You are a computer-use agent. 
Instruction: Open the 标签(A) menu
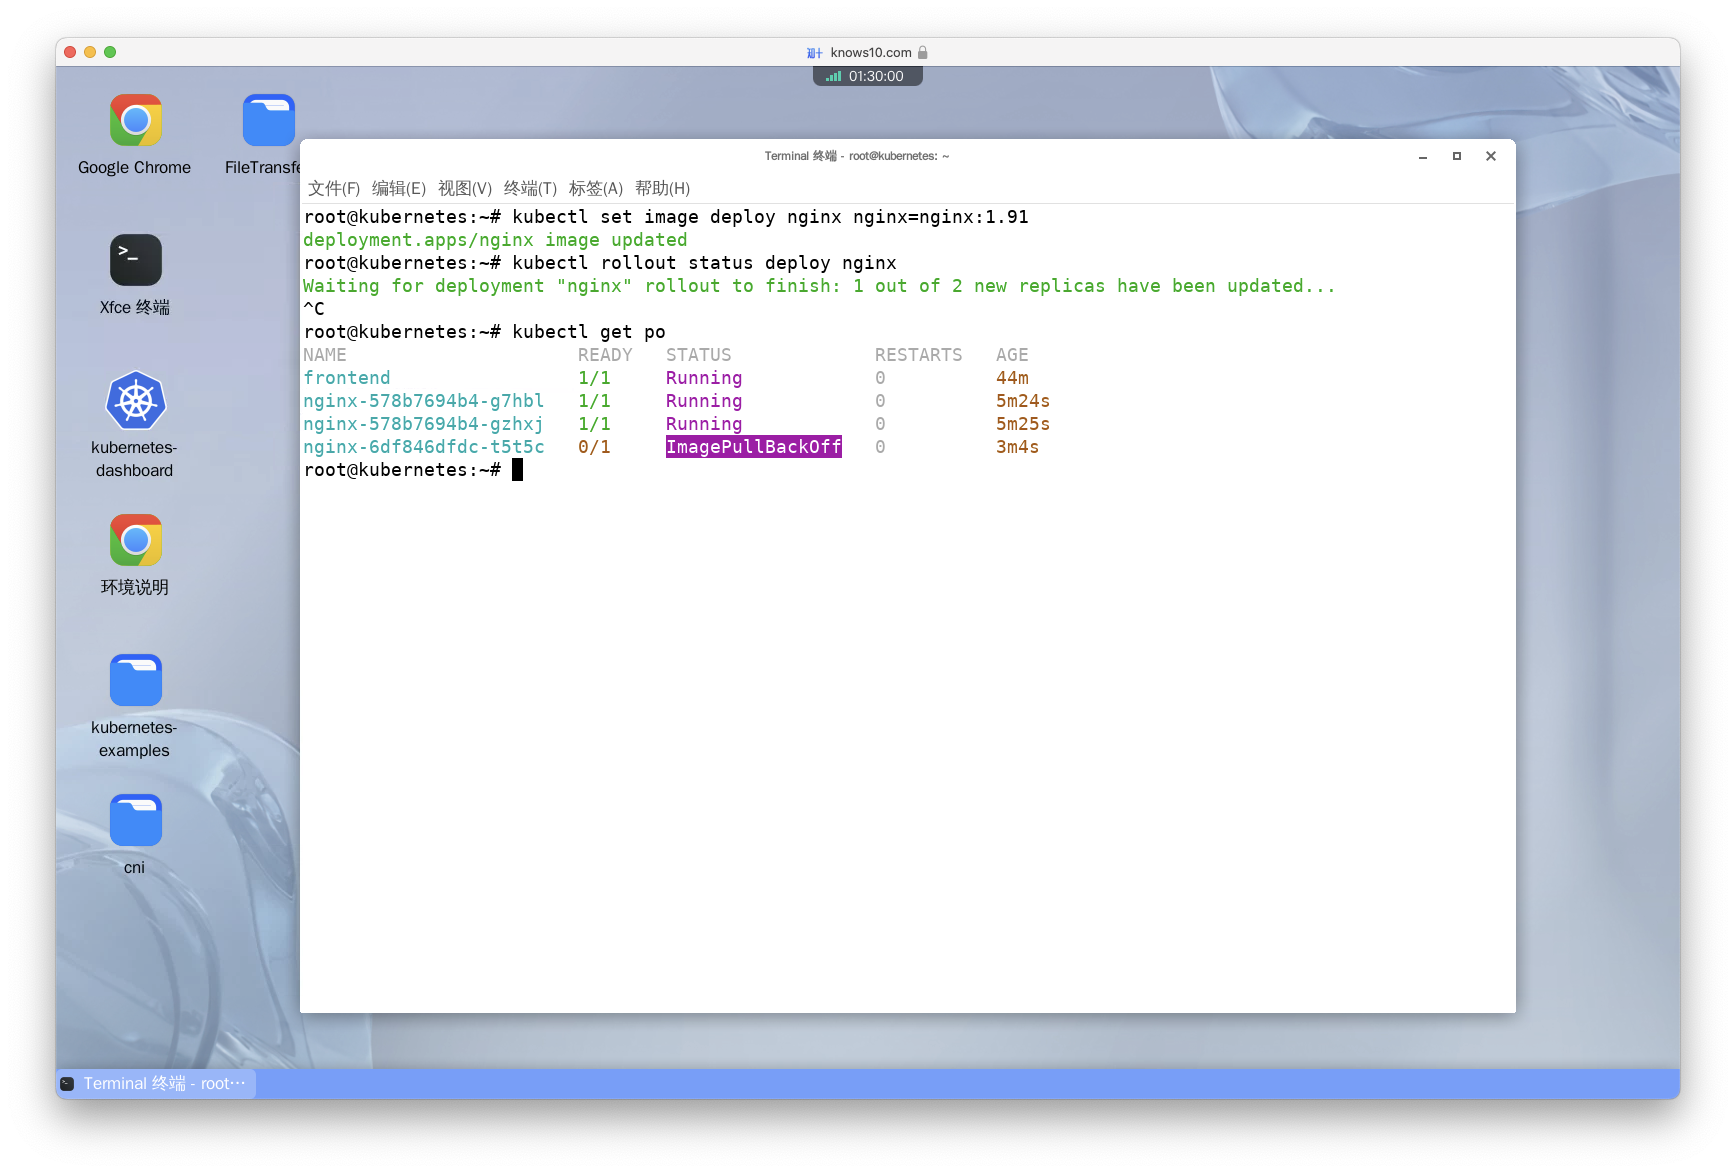[x=596, y=188]
